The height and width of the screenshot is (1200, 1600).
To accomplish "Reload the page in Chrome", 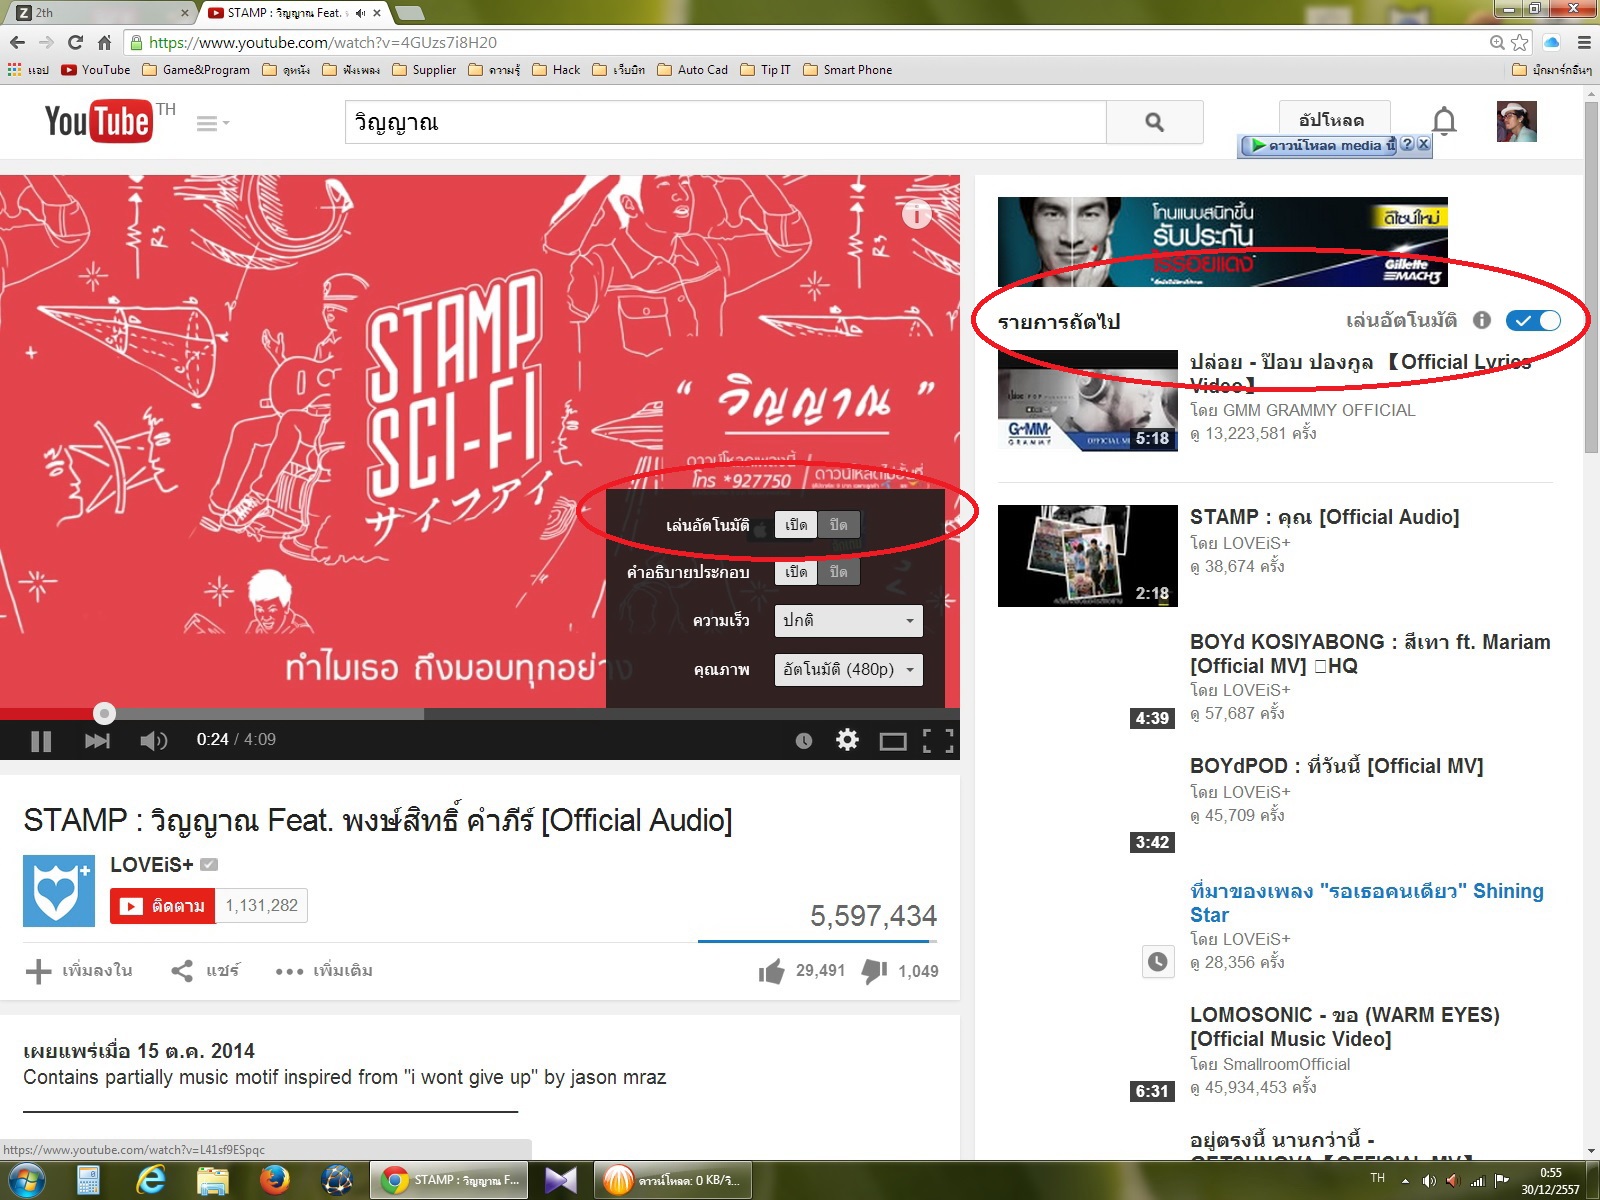I will click(x=75, y=42).
